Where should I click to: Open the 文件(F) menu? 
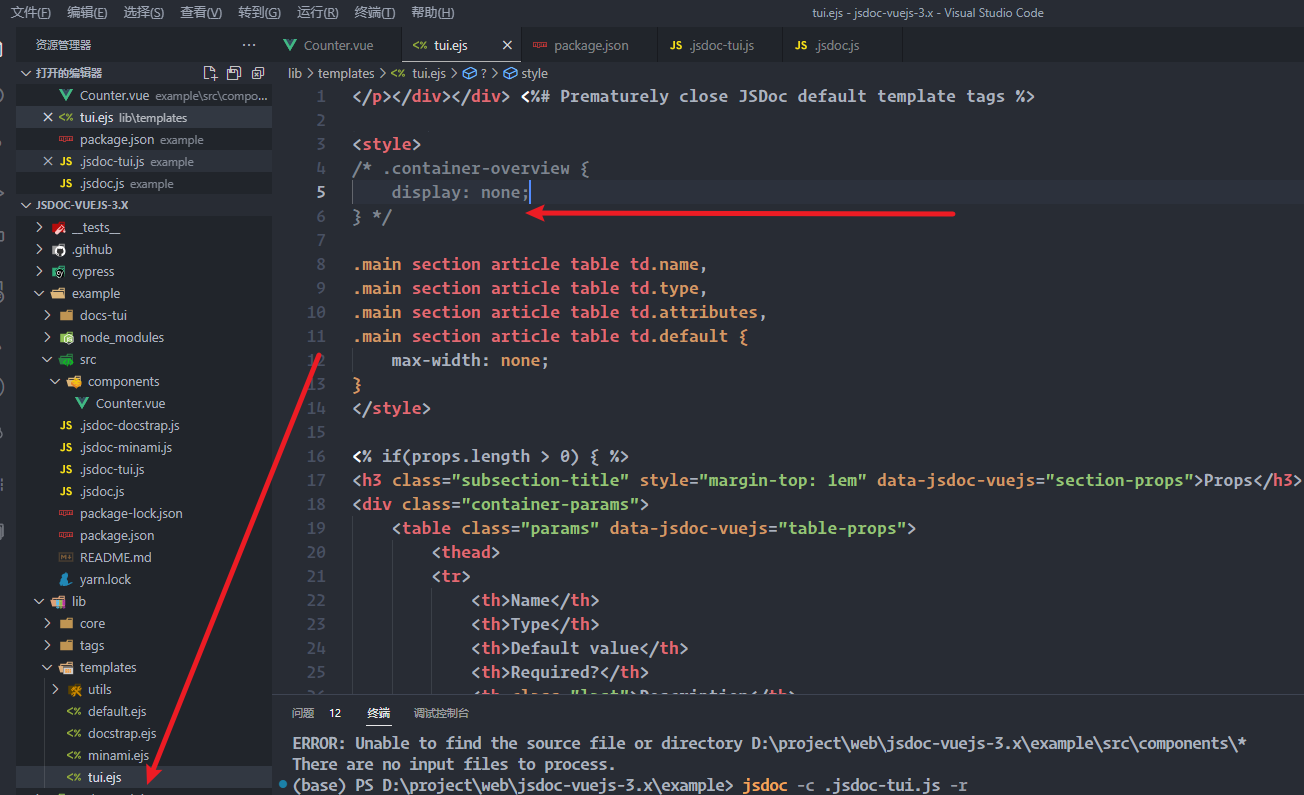click(31, 13)
